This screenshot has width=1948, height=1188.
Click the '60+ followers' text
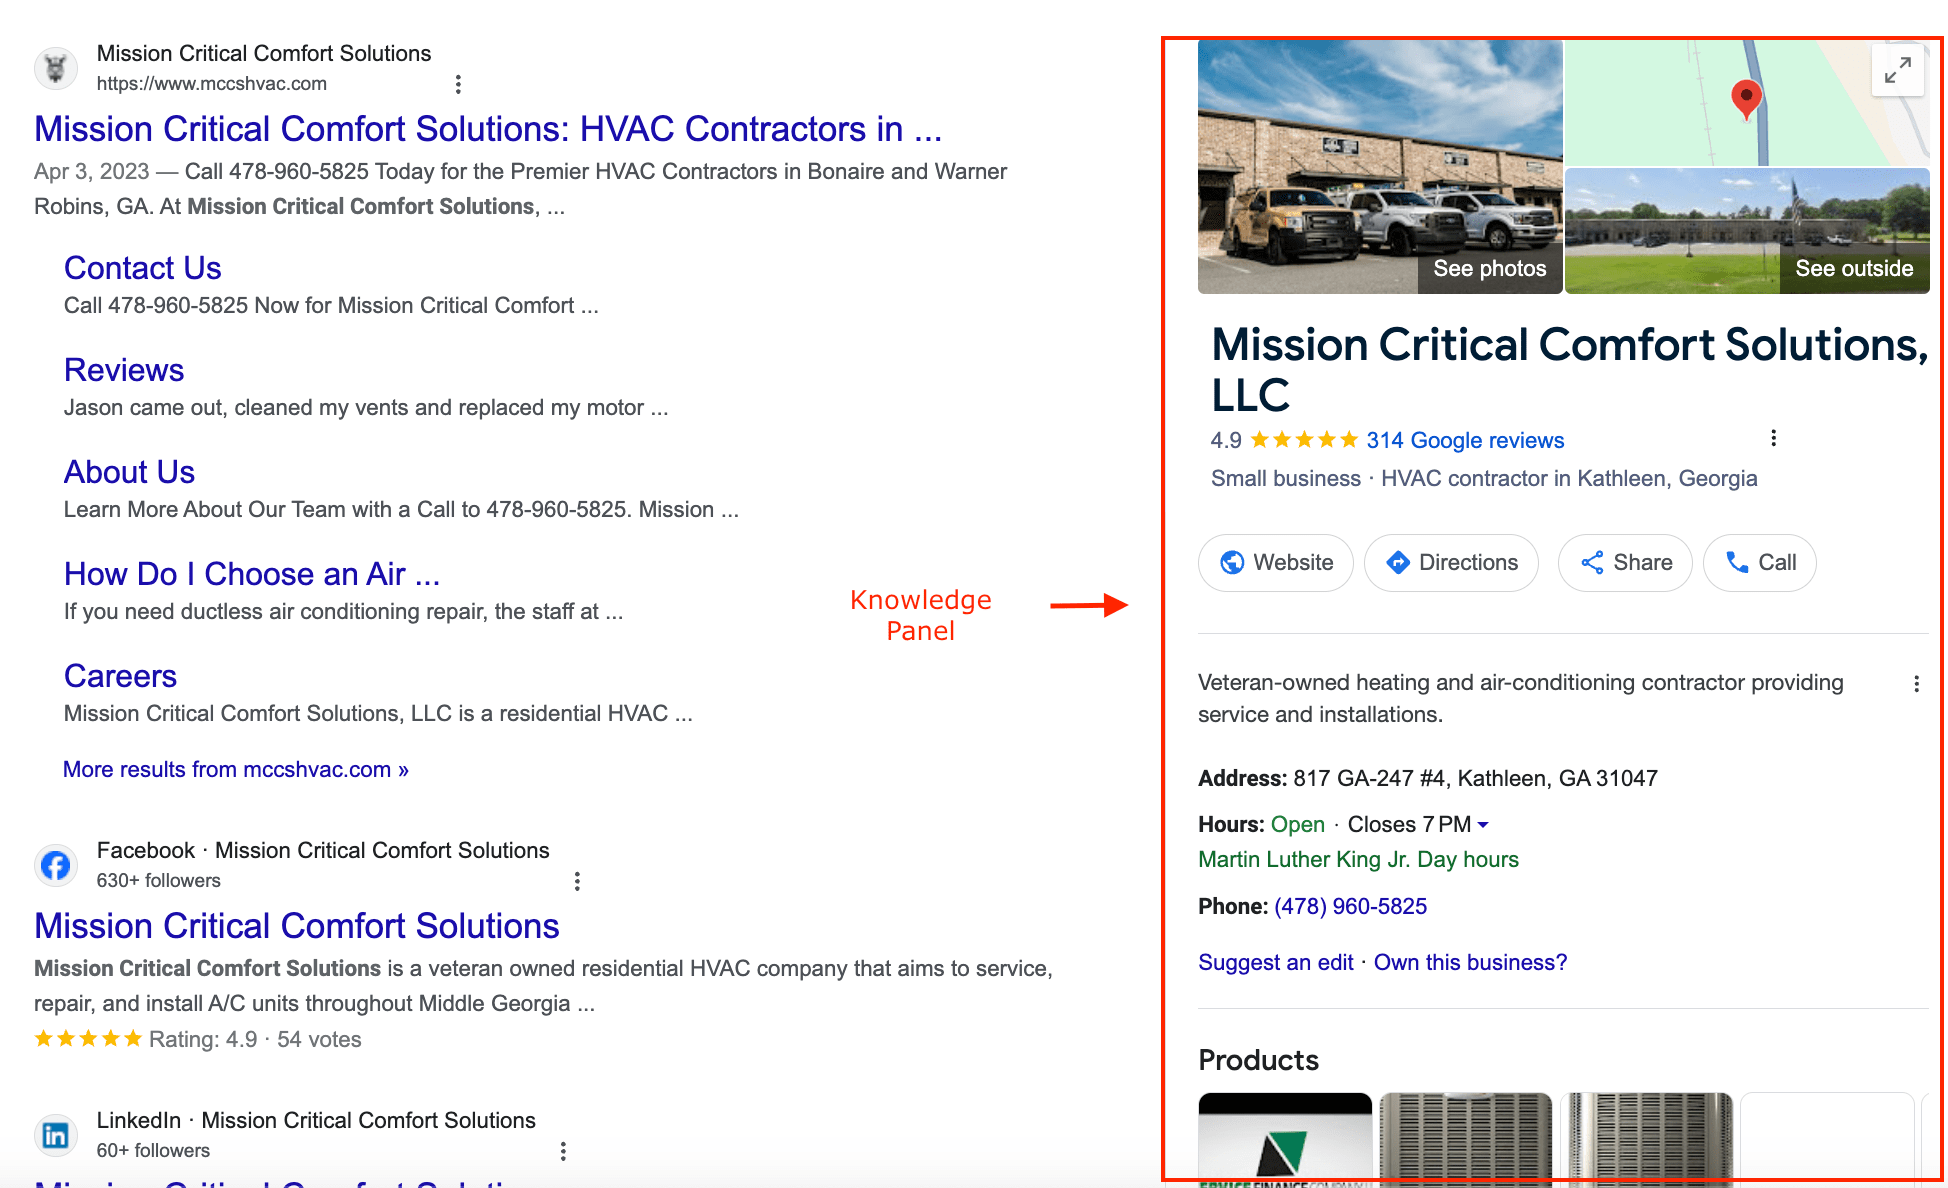[153, 1151]
